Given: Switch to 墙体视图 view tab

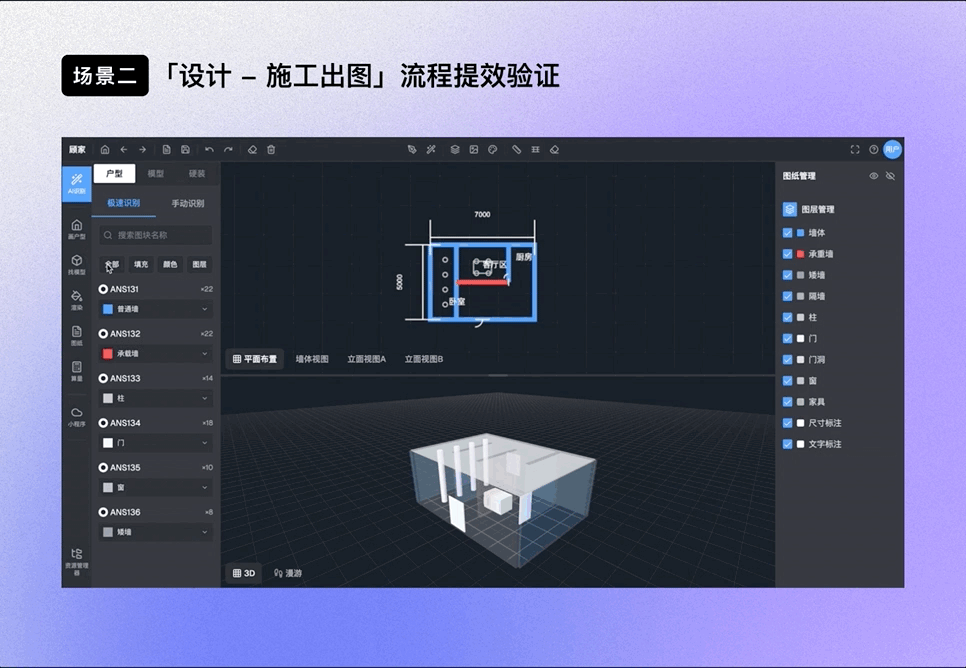Looking at the screenshot, I should (312, 359).
